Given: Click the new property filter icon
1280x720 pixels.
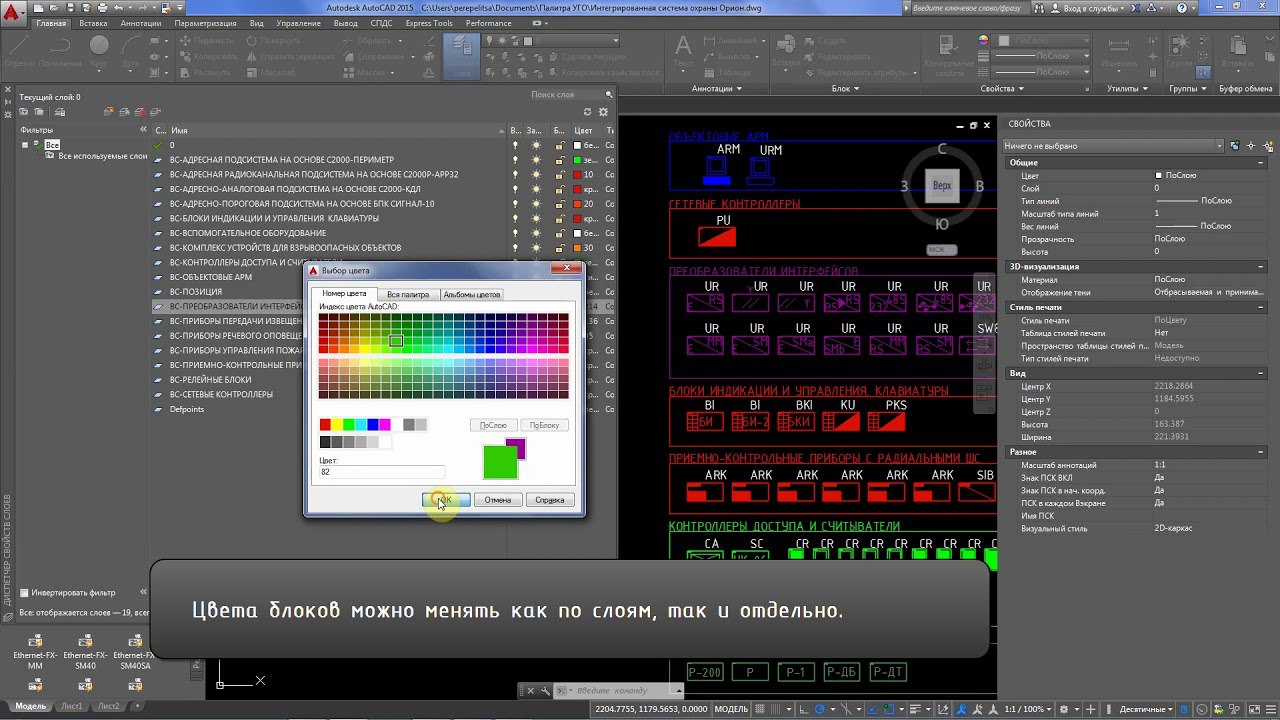Looking at the screenshot, I should [x=24, y=112].
